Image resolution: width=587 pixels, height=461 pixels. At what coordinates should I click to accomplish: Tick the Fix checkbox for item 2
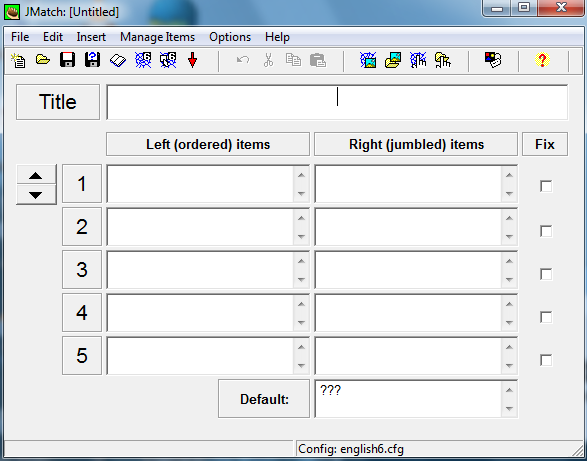coord(546,231)
